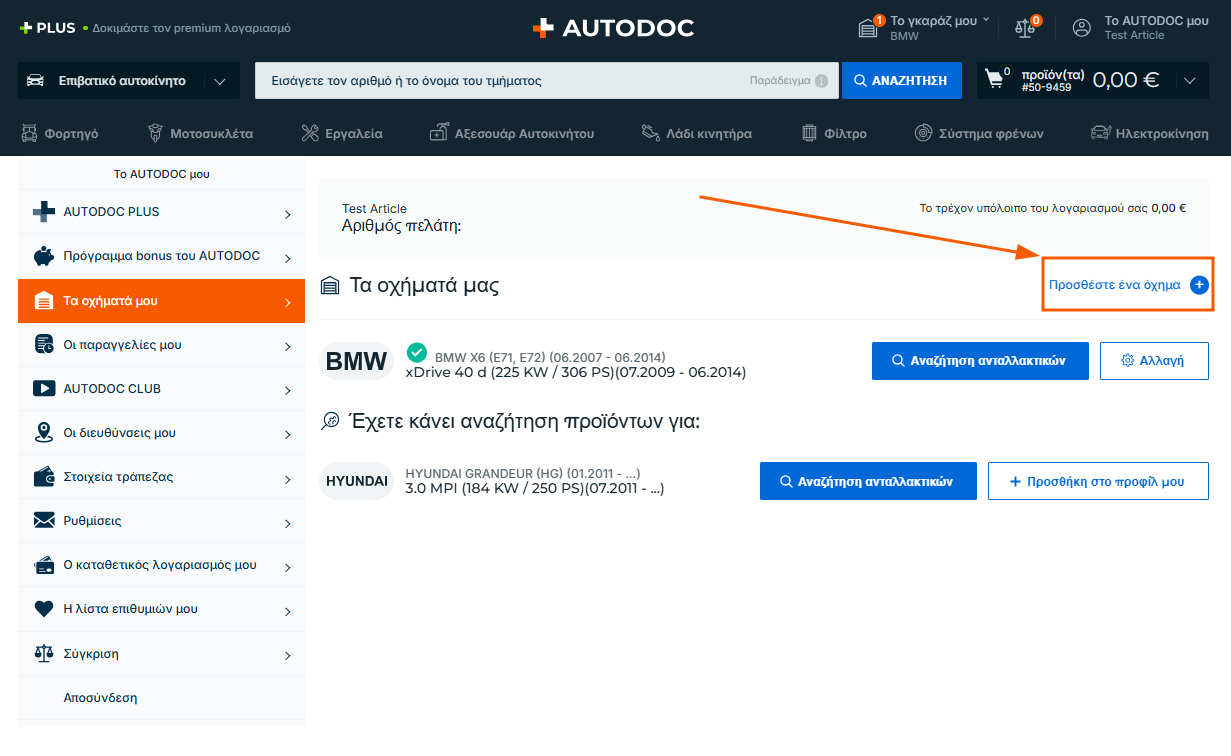Click the info icon beside Παράδειγμα

(821, 81)
